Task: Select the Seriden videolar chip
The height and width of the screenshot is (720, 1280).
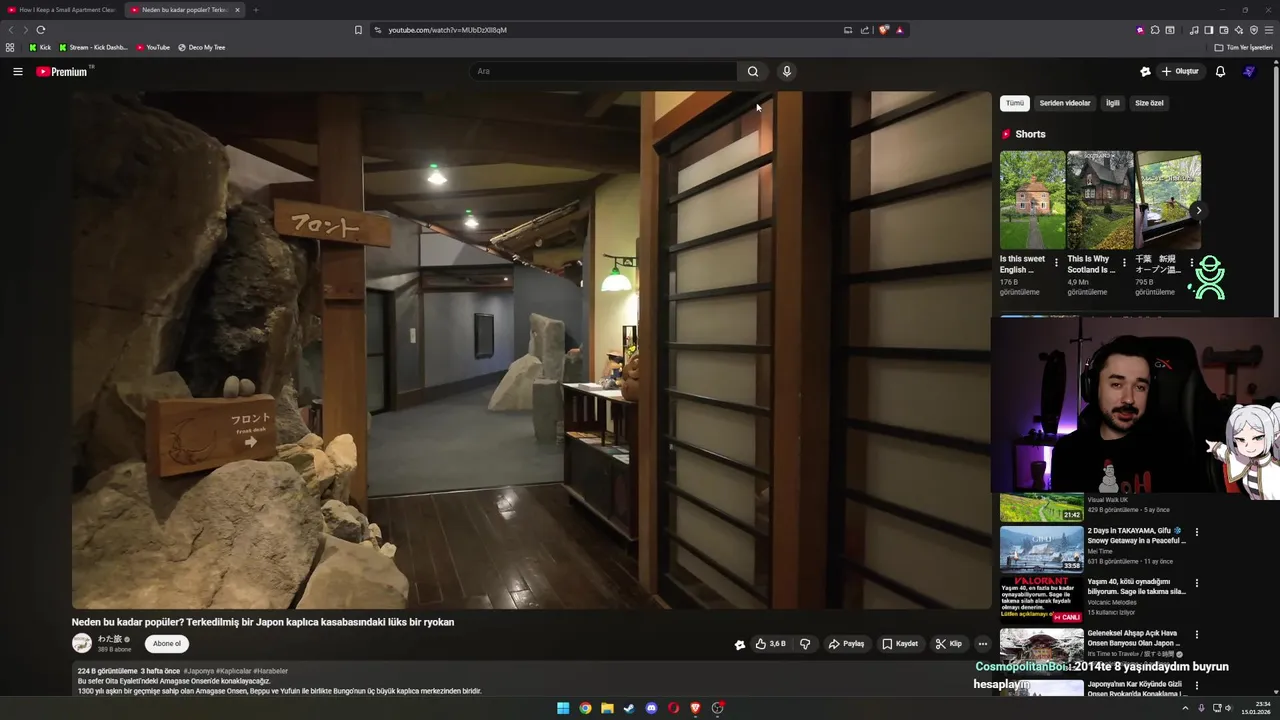Action: (1065, 103)
